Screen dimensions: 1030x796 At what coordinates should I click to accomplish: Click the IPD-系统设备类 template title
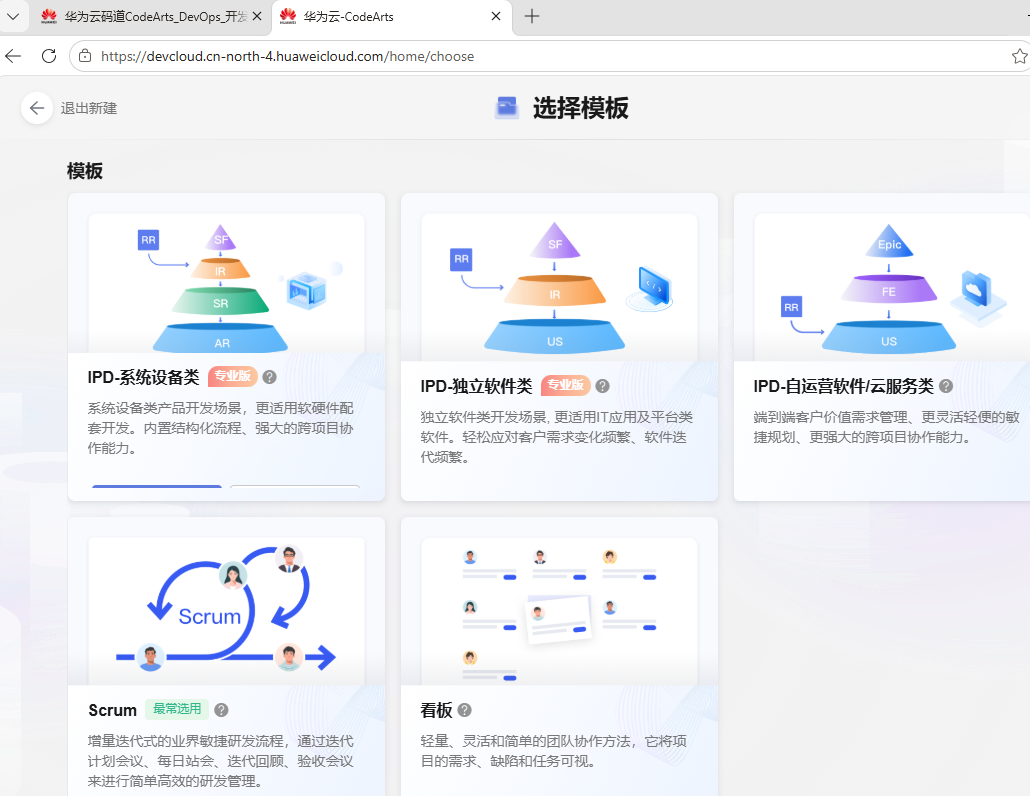point(143,377)
